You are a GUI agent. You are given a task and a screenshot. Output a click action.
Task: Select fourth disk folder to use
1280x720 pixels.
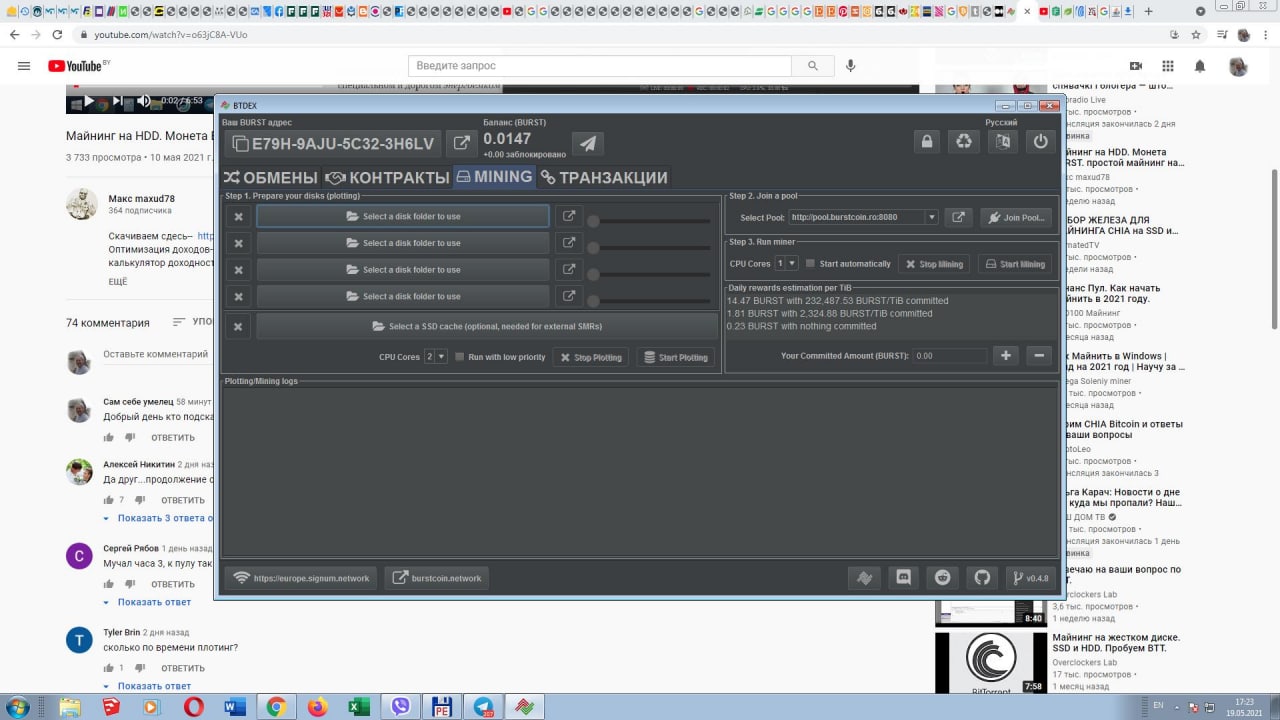(x=403, y=297)
